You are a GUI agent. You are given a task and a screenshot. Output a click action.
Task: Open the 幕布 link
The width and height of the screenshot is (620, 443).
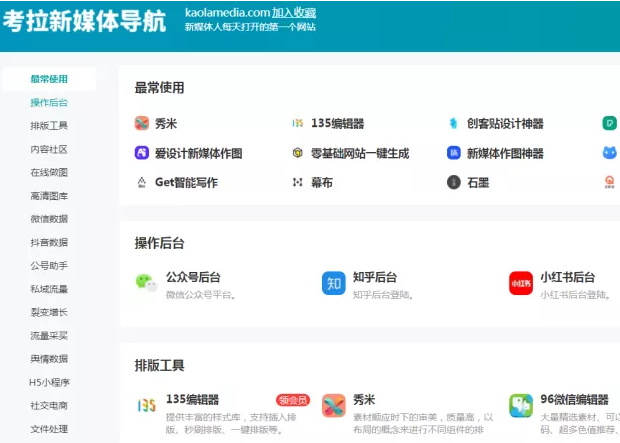321,182
